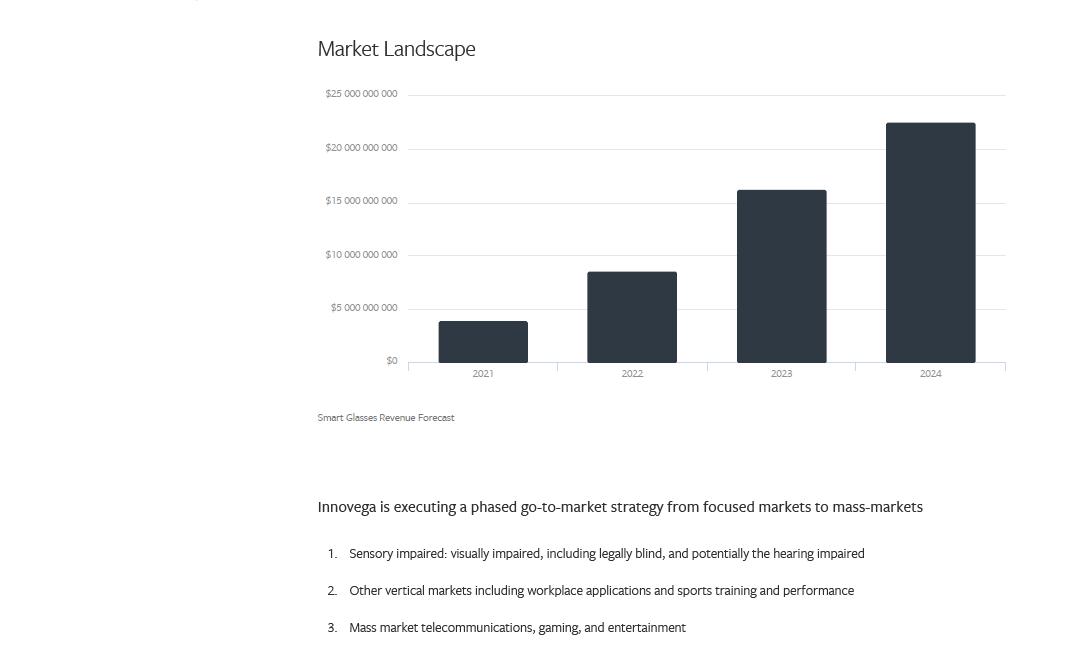Select the 2024 x-axis label

click(x=930, y=374)
